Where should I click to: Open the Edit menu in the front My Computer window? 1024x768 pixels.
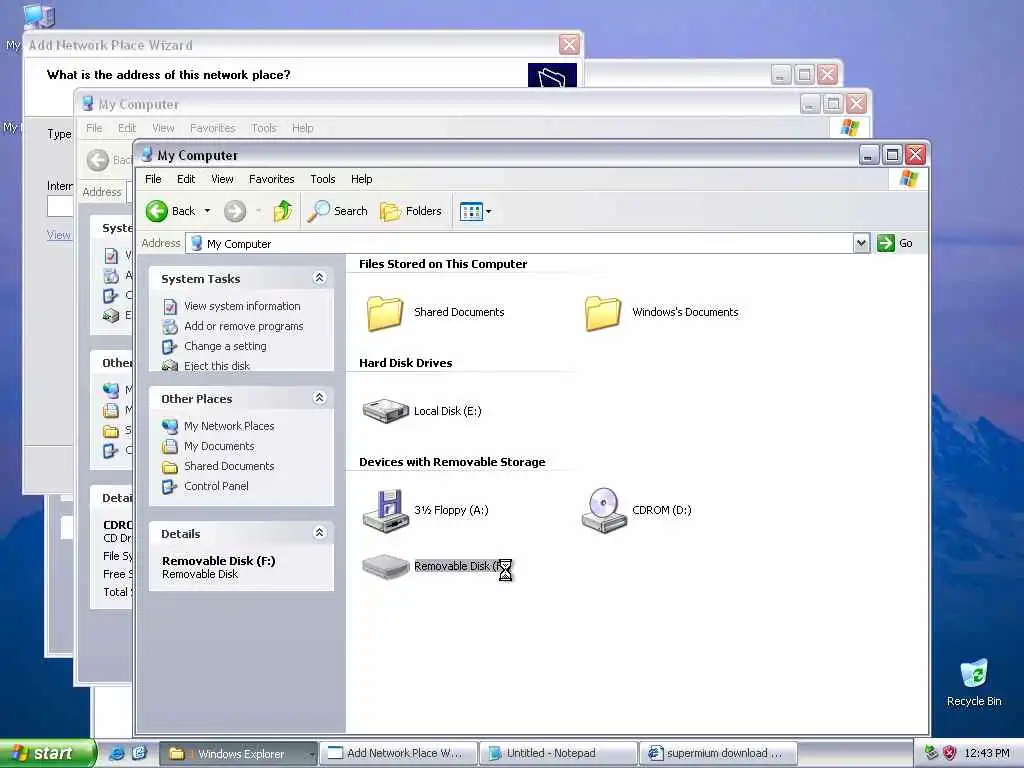coord(186,179)
